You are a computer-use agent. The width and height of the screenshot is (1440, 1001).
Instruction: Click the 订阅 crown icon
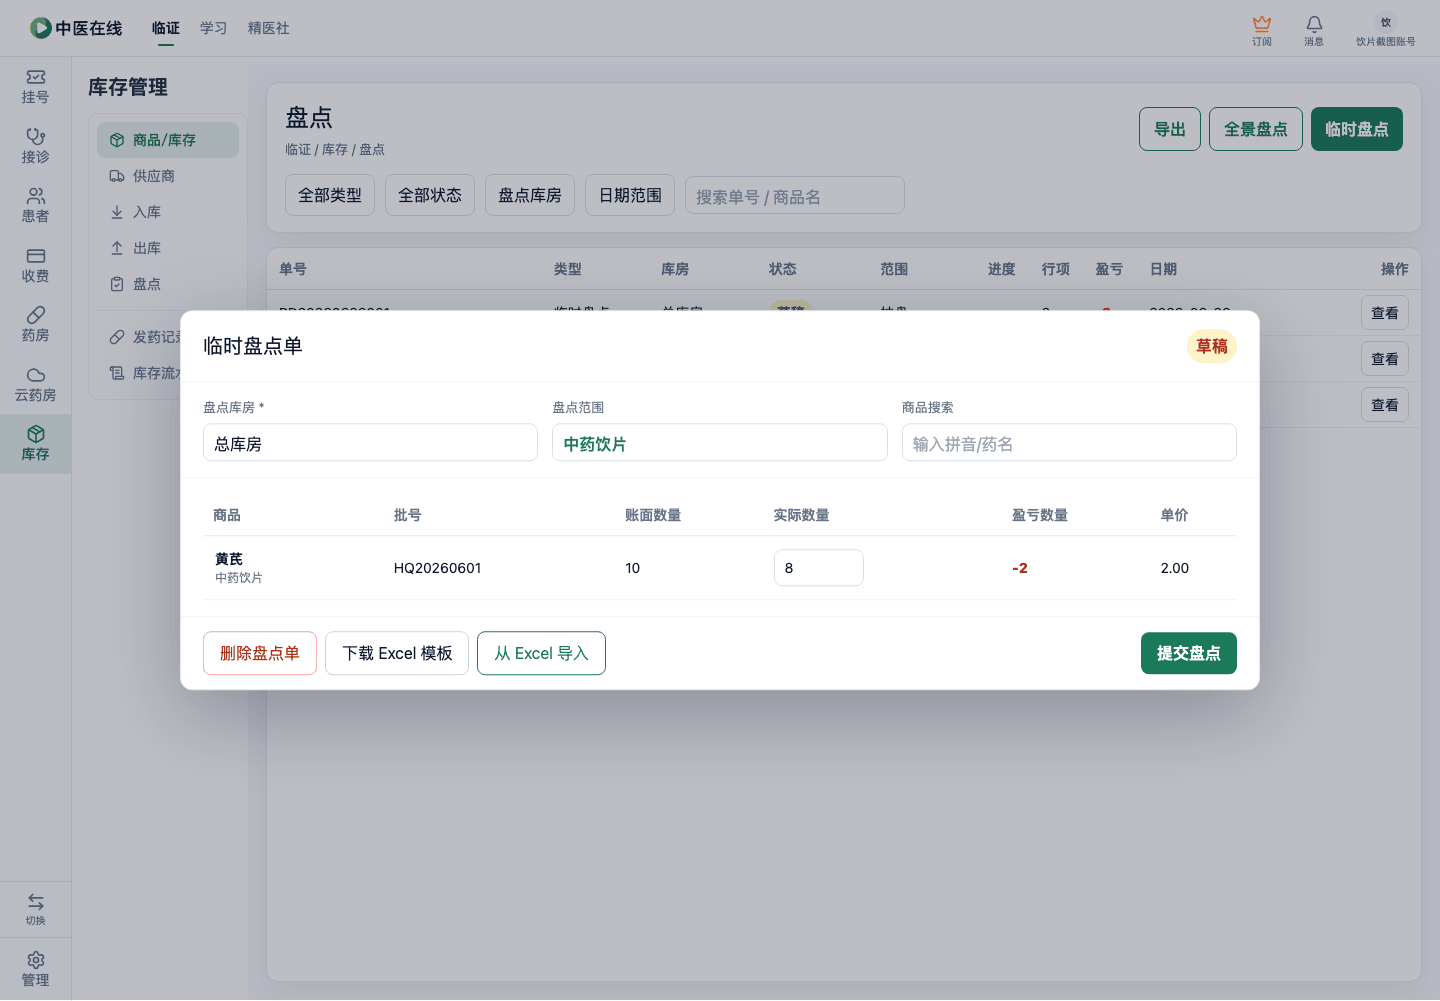[x=1262, y=30]
